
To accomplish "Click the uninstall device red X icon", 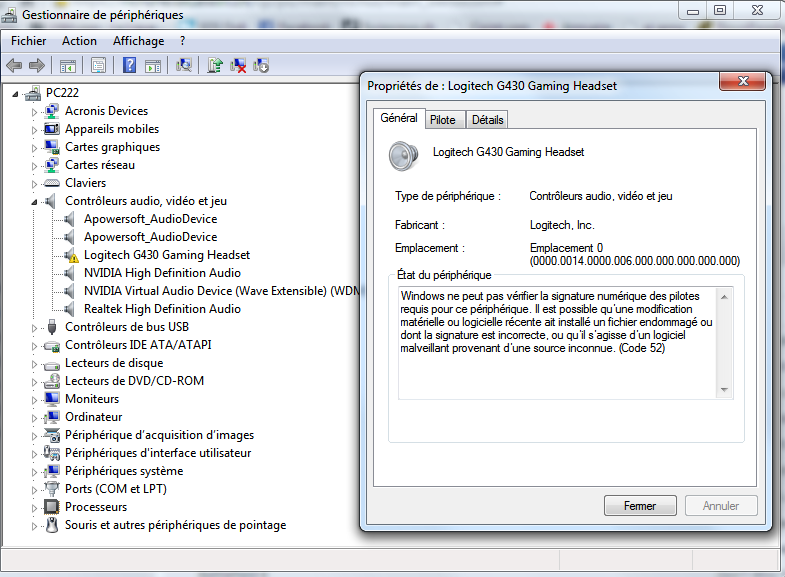I will 238,66.
